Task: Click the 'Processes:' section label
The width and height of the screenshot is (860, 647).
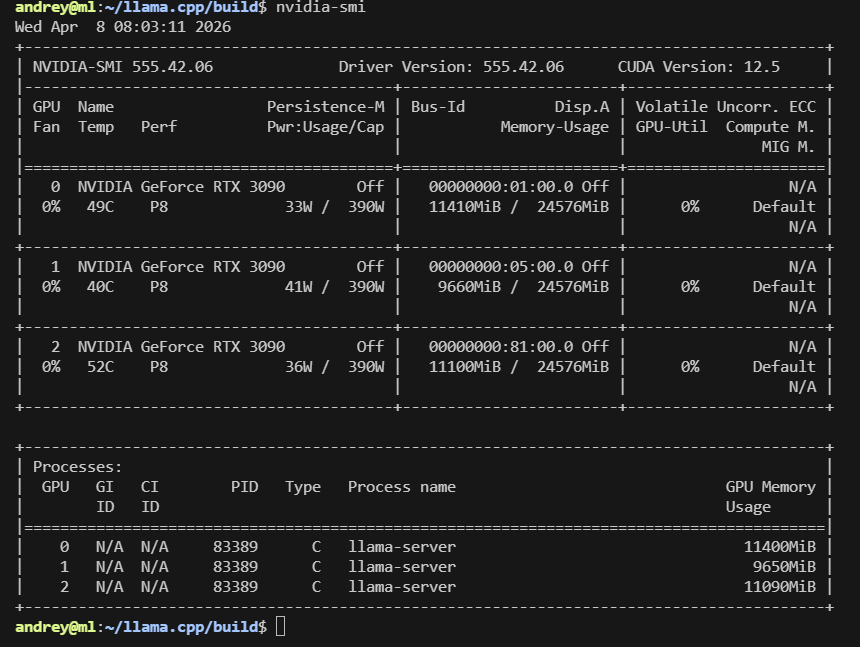Action: click(77, 467)
